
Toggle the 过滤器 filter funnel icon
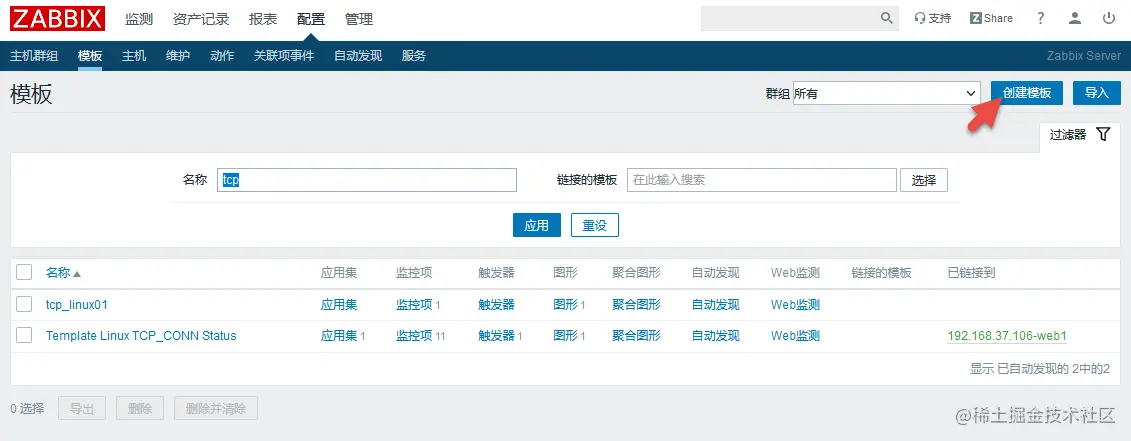tap(1103, 134)
